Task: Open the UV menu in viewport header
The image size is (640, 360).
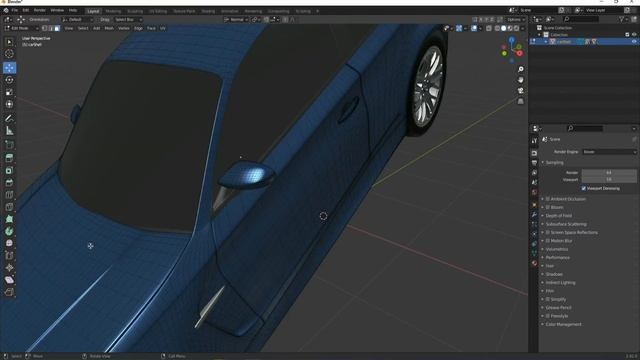Action: (163, 28)
